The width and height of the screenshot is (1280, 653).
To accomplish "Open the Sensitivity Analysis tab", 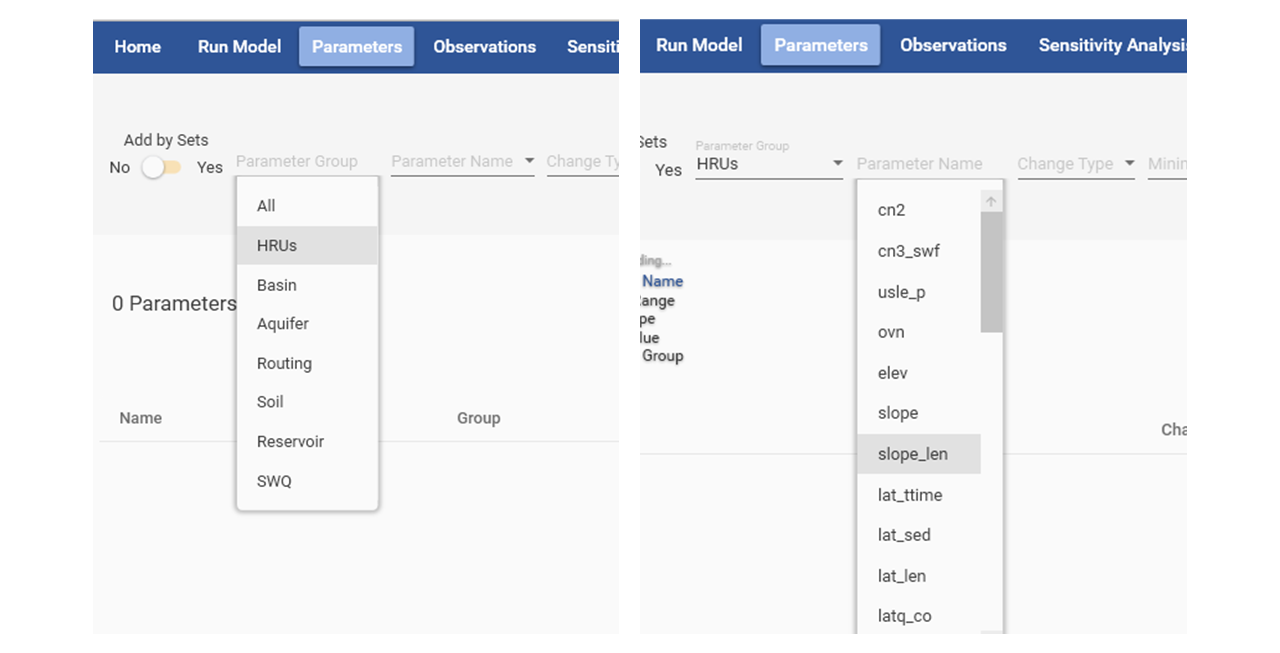I will click(x=1112, y=45).
